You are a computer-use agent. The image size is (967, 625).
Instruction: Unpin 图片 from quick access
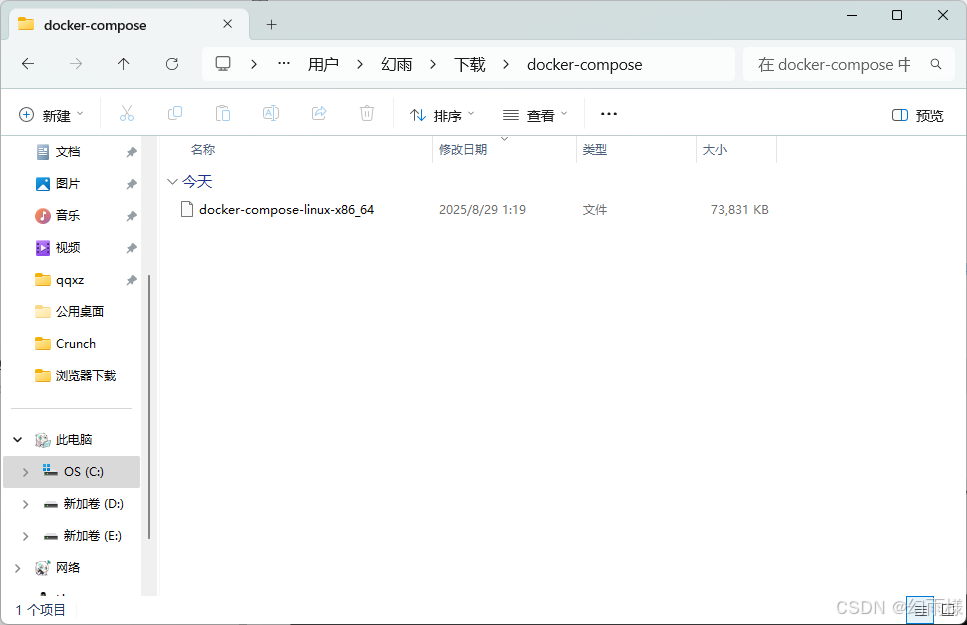pos(131,184)
